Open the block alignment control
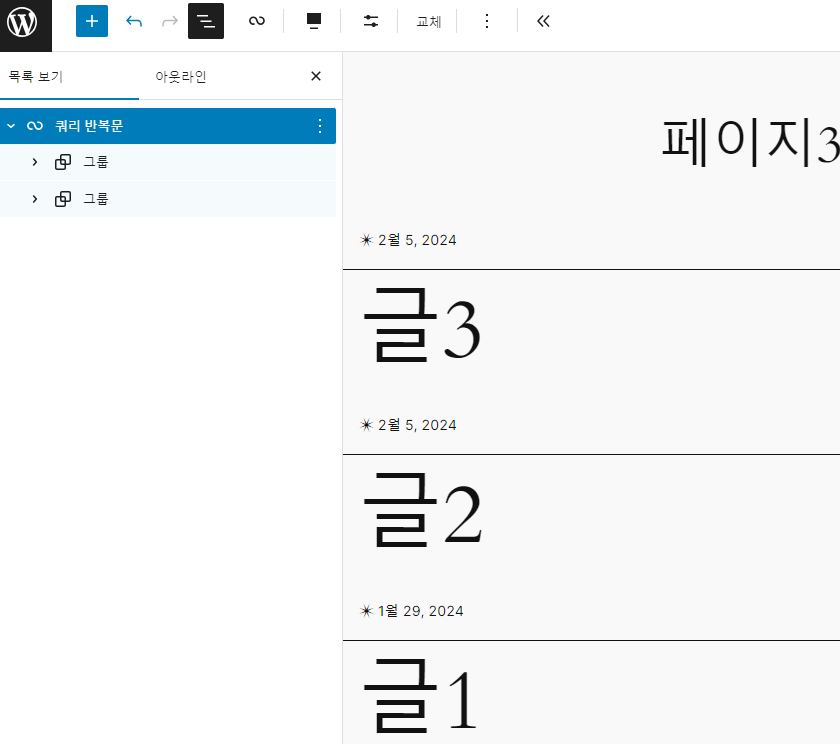840x744 pixels. coord(314,21)
